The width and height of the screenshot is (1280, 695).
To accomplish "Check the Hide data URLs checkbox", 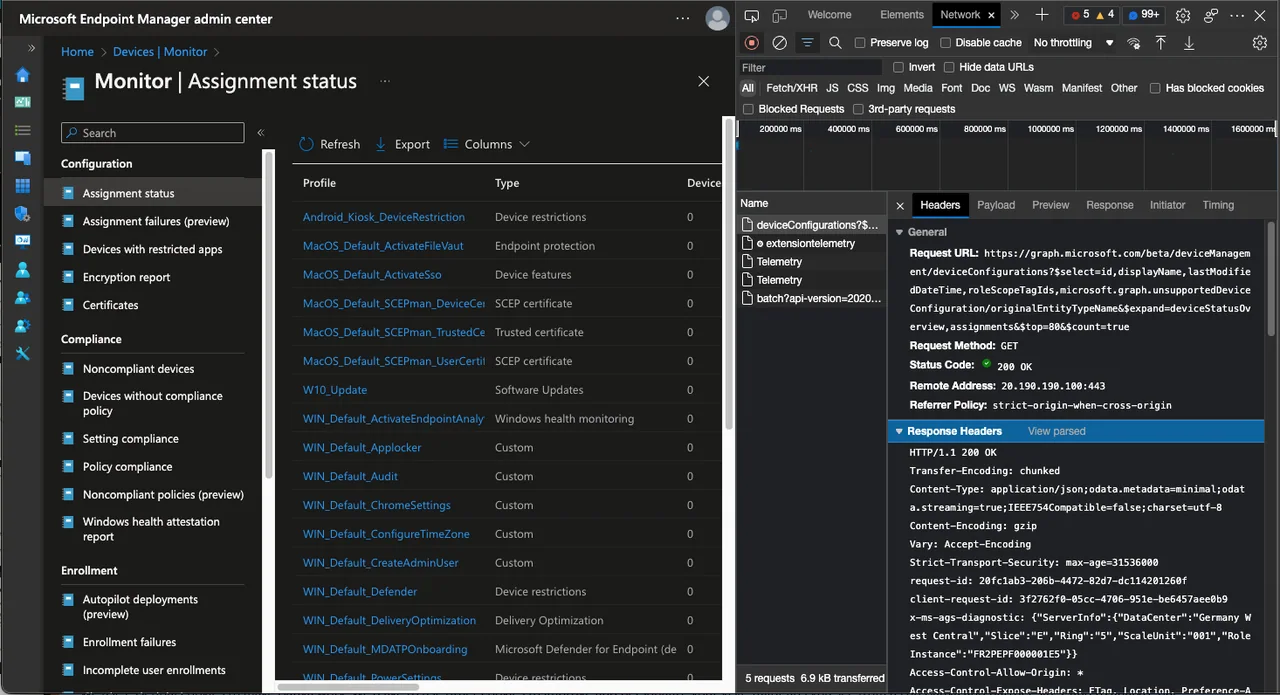I will (x=949, y=67).
